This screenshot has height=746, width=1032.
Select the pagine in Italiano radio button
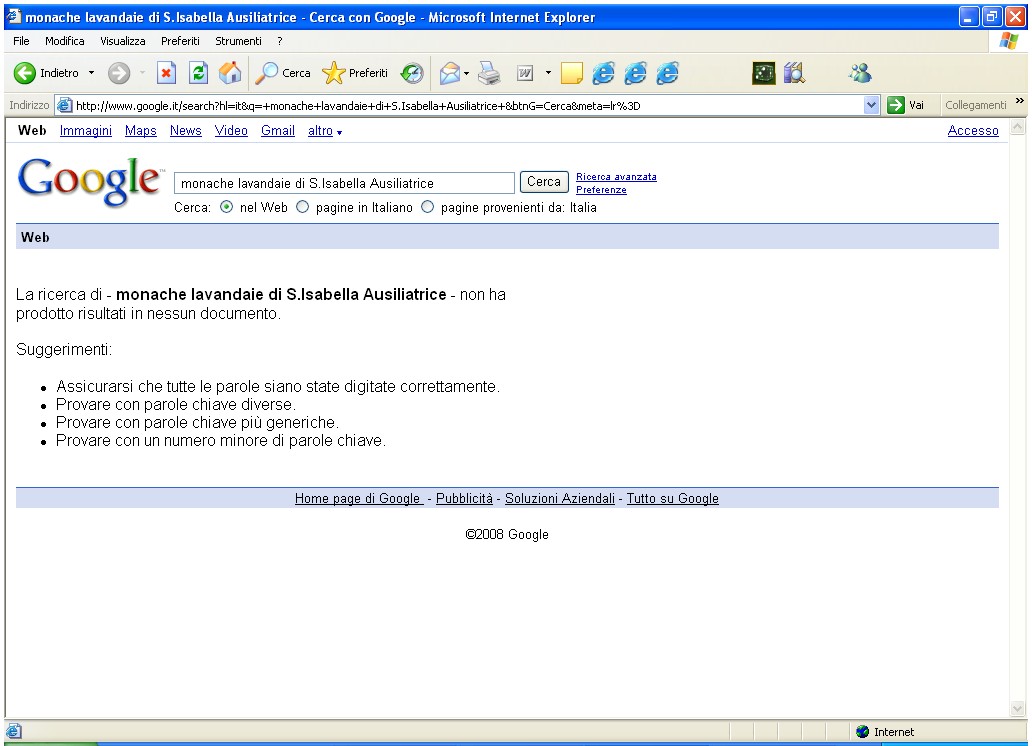coord(302,207)
